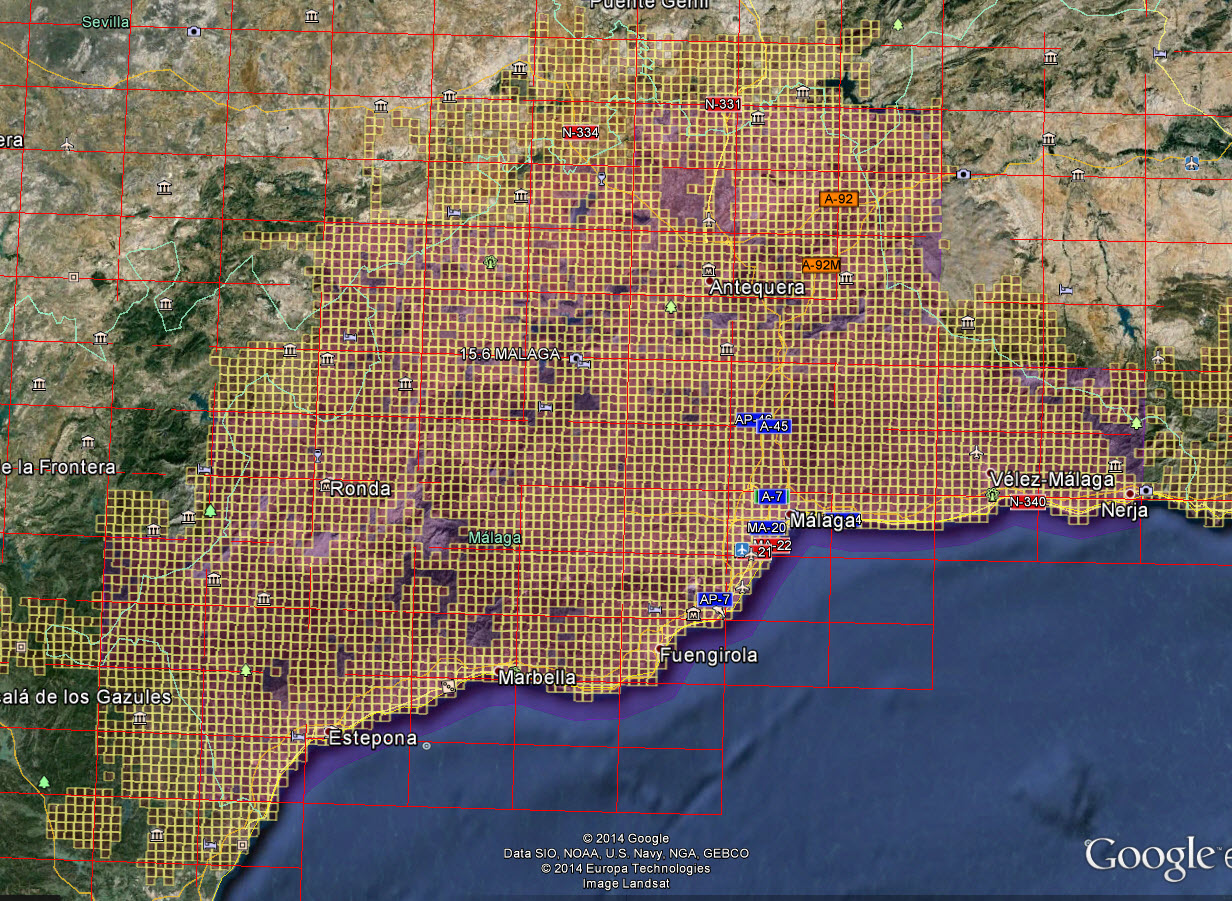Select the N-331 road marker

[x=722, y=104]
